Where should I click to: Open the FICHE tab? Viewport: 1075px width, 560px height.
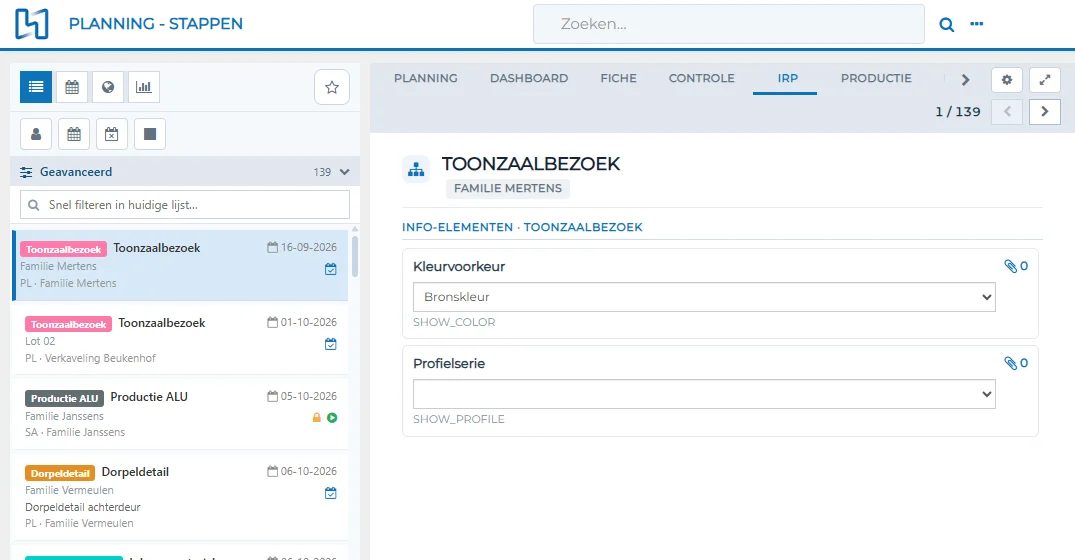618,78
